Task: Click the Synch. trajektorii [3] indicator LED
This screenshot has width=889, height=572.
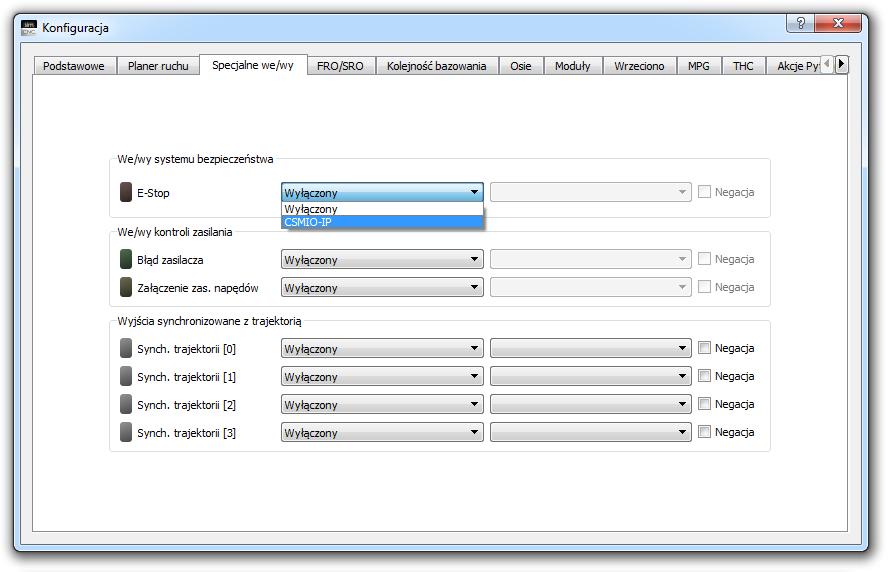Action: point(126,432)
